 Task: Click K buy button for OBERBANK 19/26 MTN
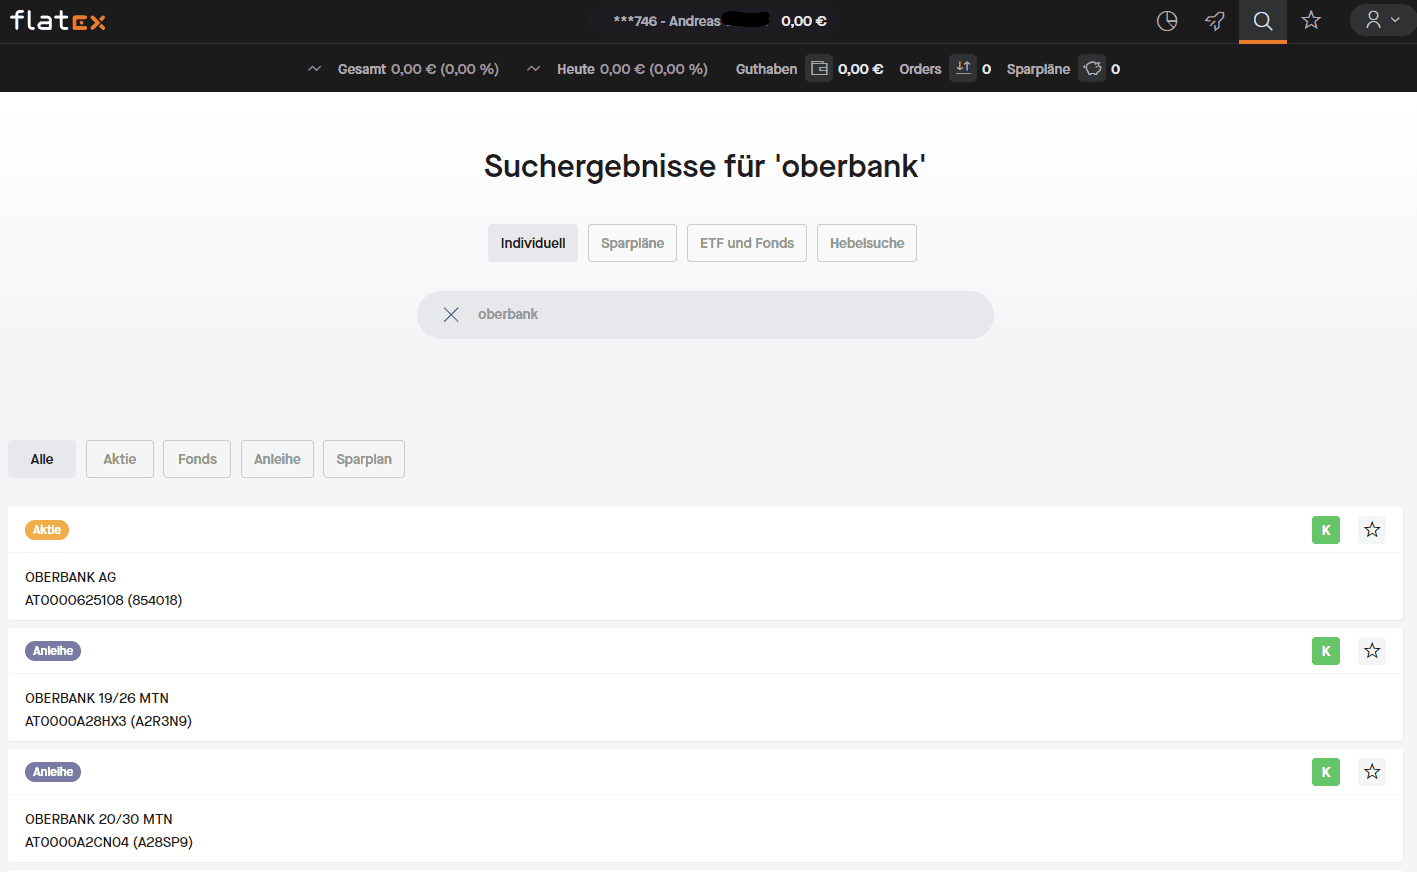1326,651
